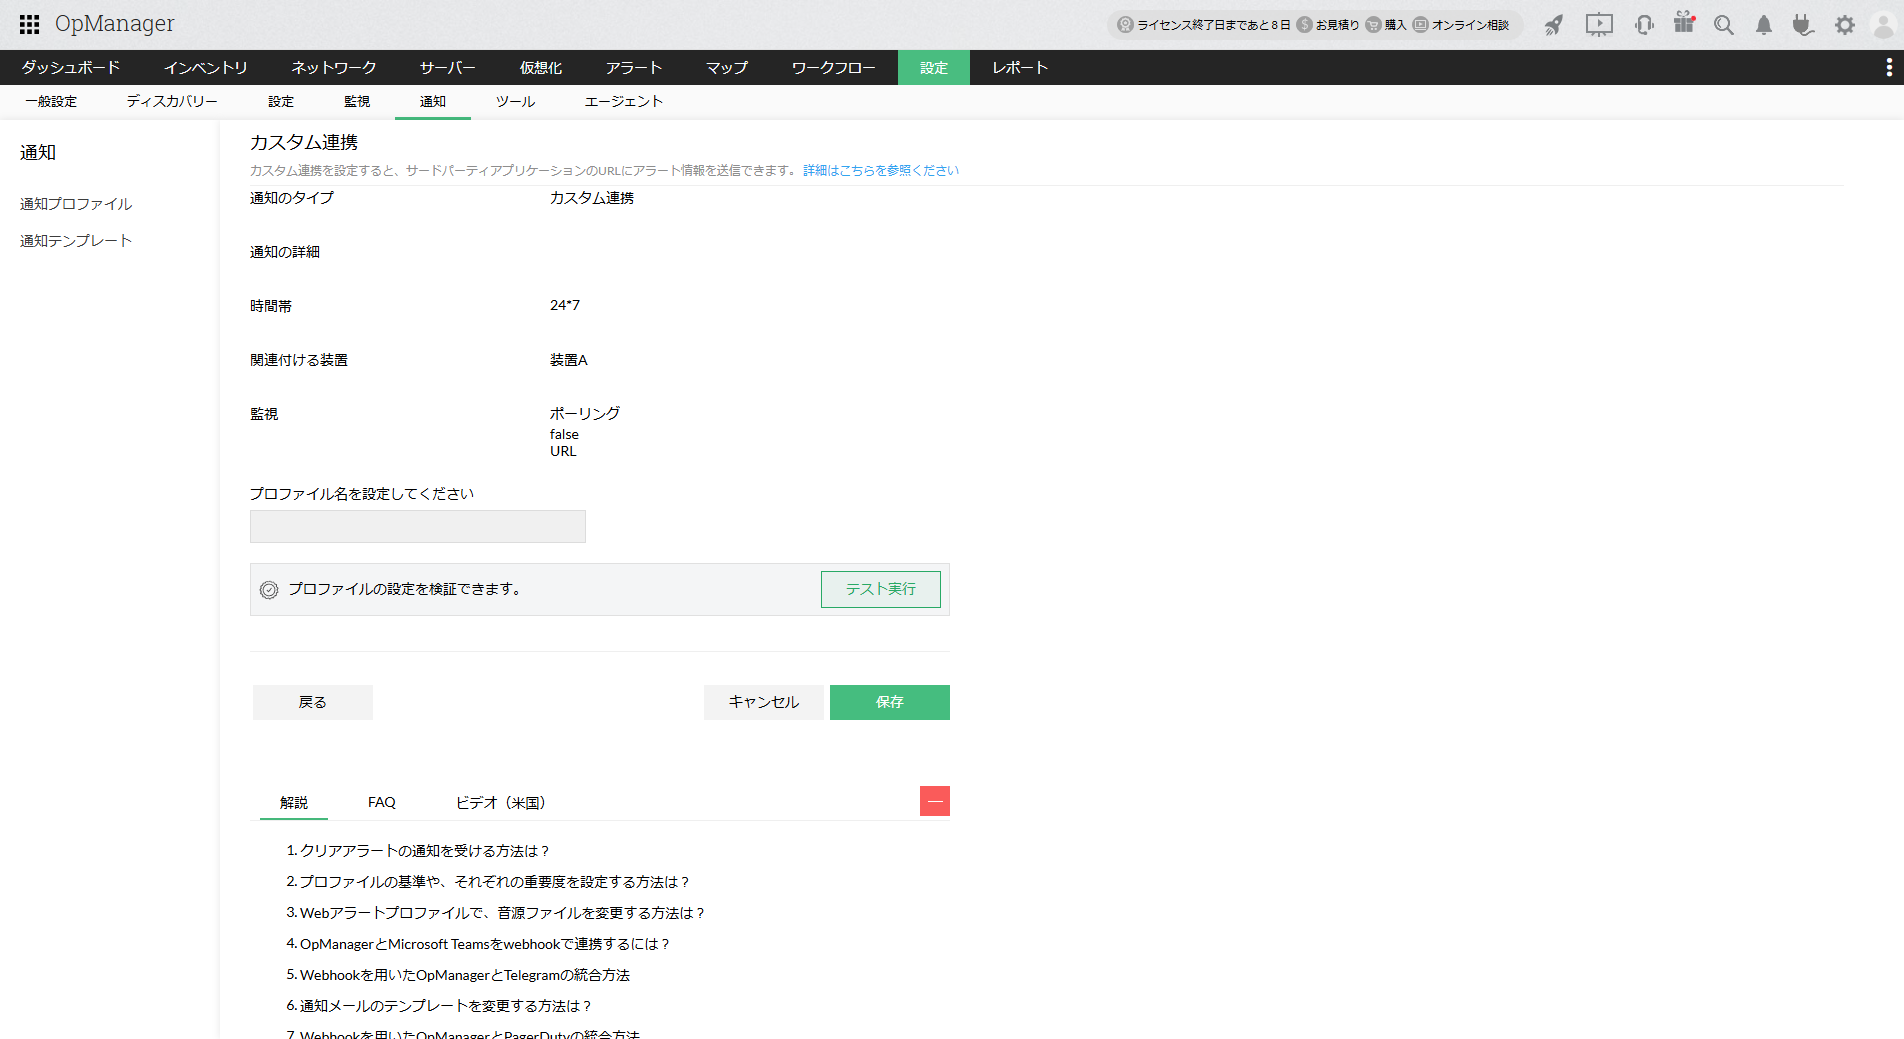Click the 購入 link
This screenshot has height=1039, width=1904.
tap(1396, 25)
